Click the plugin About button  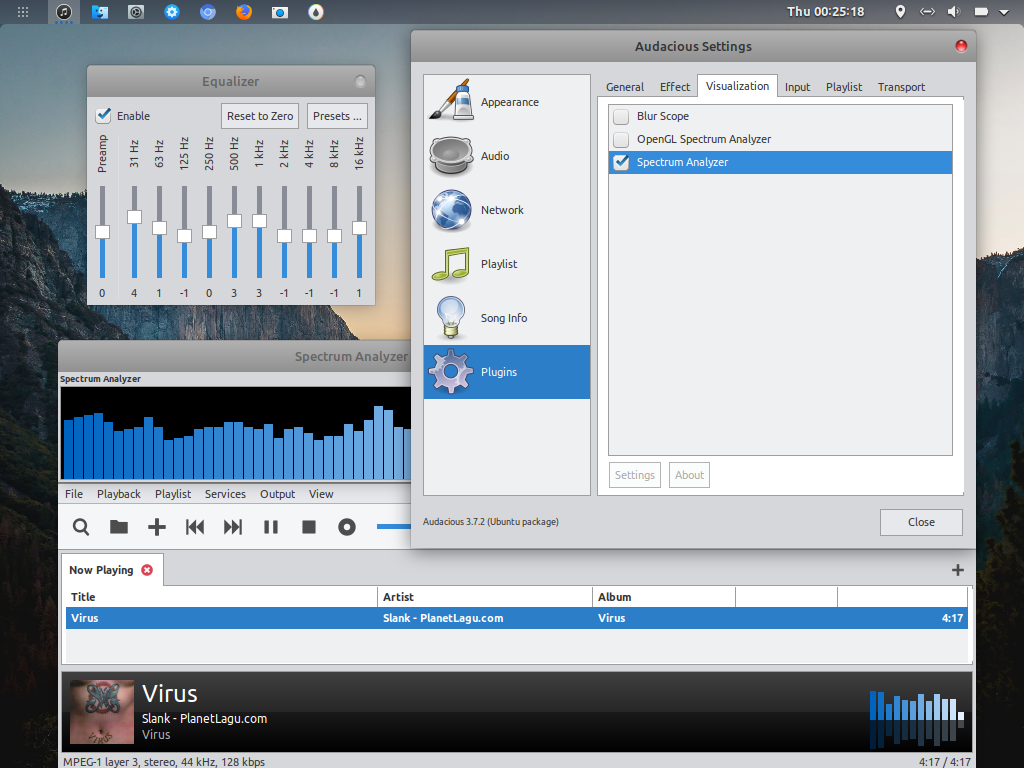point(689,475)
